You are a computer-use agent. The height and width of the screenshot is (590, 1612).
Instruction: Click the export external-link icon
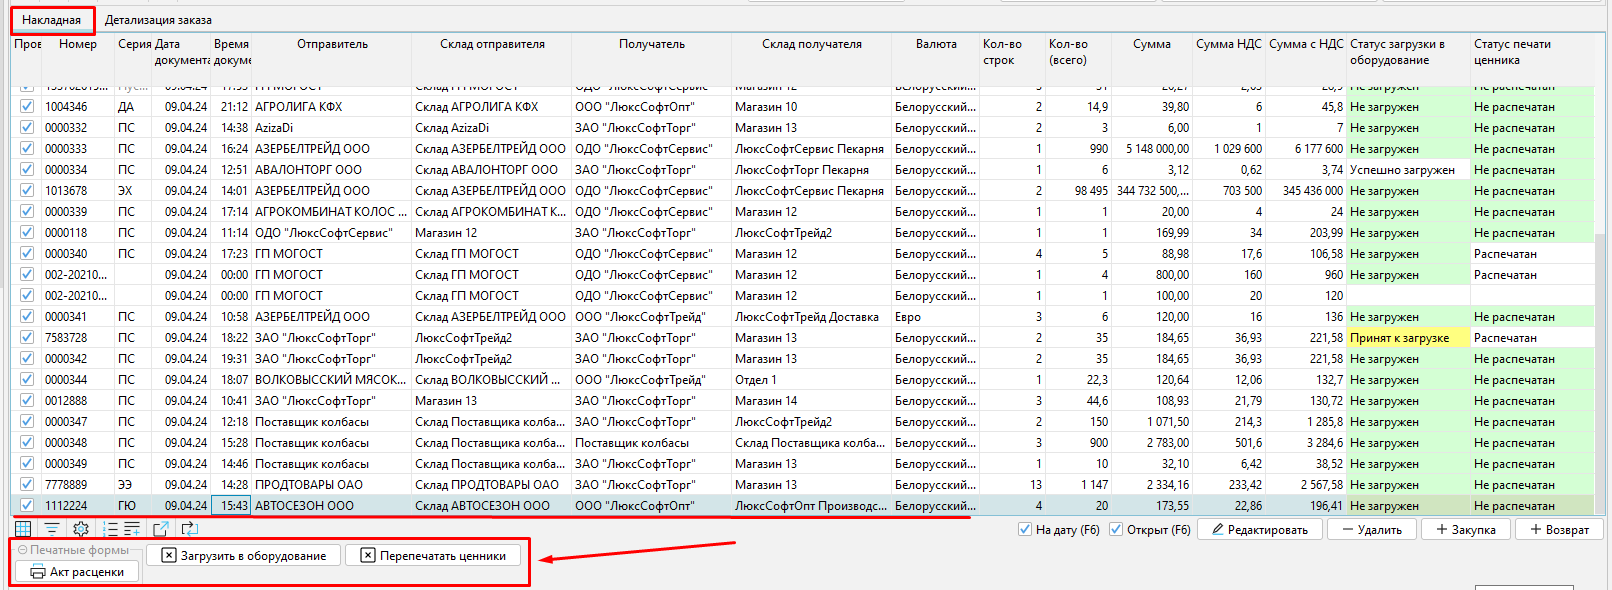point(160,529)
